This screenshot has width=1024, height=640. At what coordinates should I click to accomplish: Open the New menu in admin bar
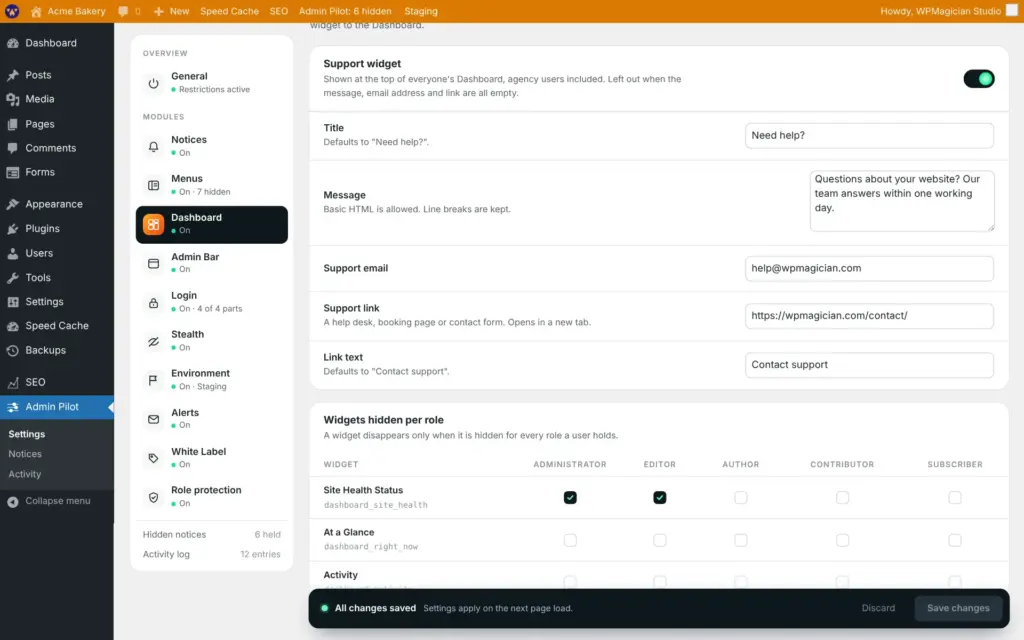point(172,11)
